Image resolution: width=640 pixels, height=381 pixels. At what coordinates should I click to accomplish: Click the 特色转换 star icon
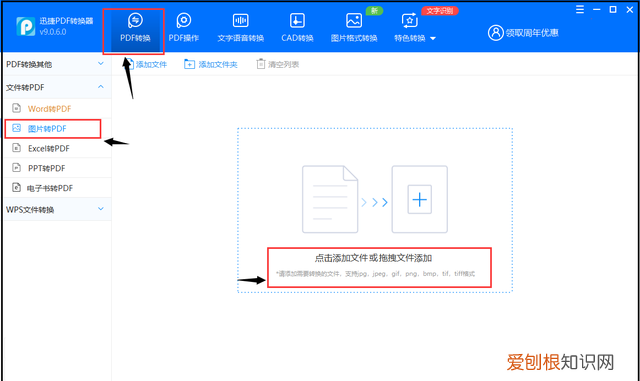pyautogui.click(x=409, y=20)
